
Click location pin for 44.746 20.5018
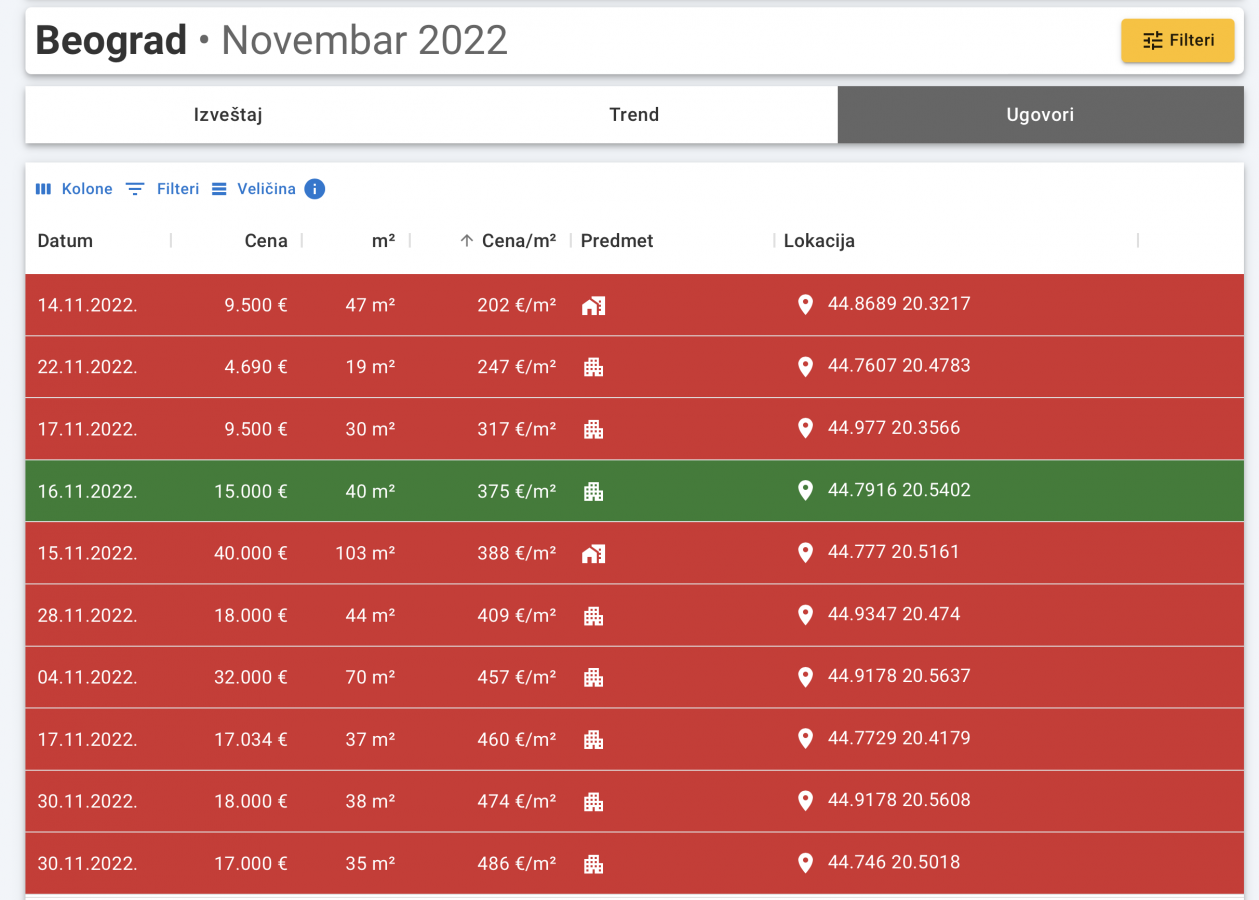pyautogui.click(x=805, y=863)
